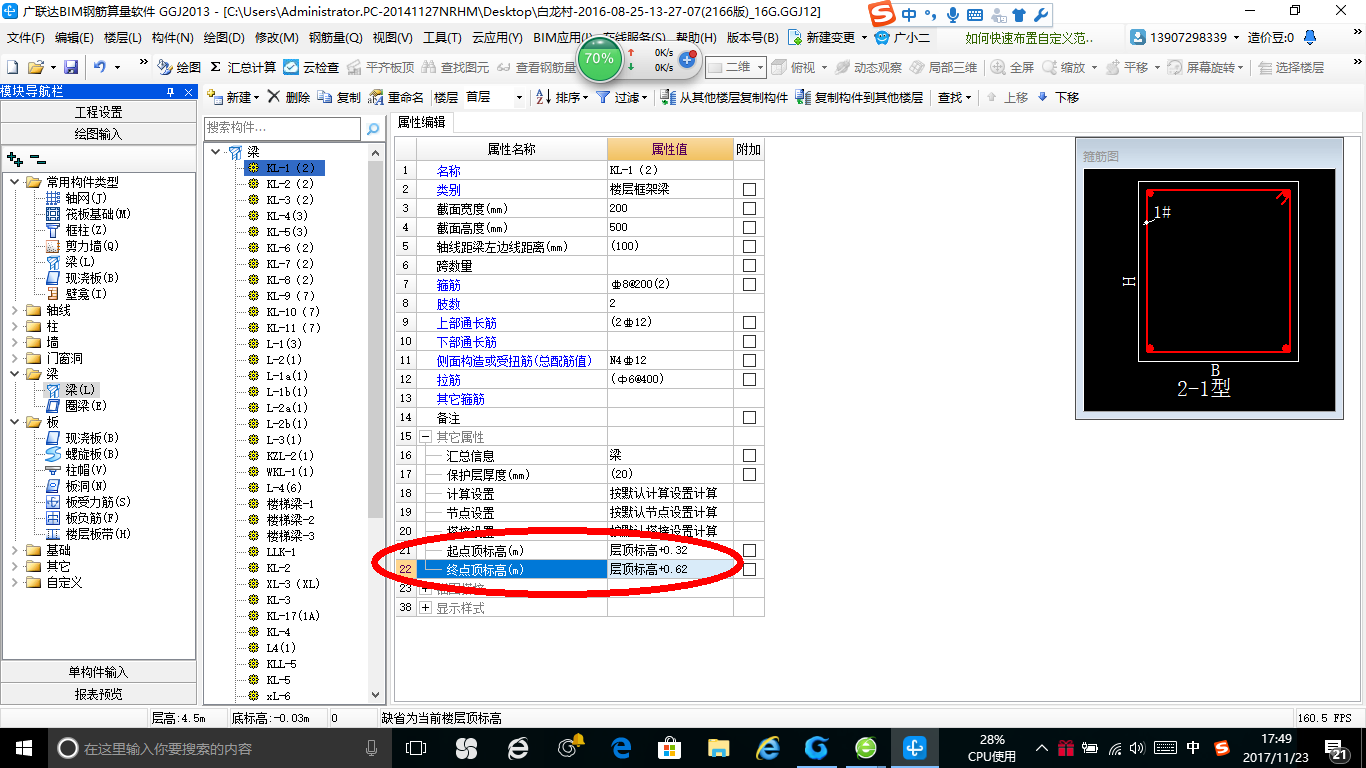This screenshot has height=768, width=1366.
Task: Click 新建变更 button in menu bar
Action: (828, 37)
